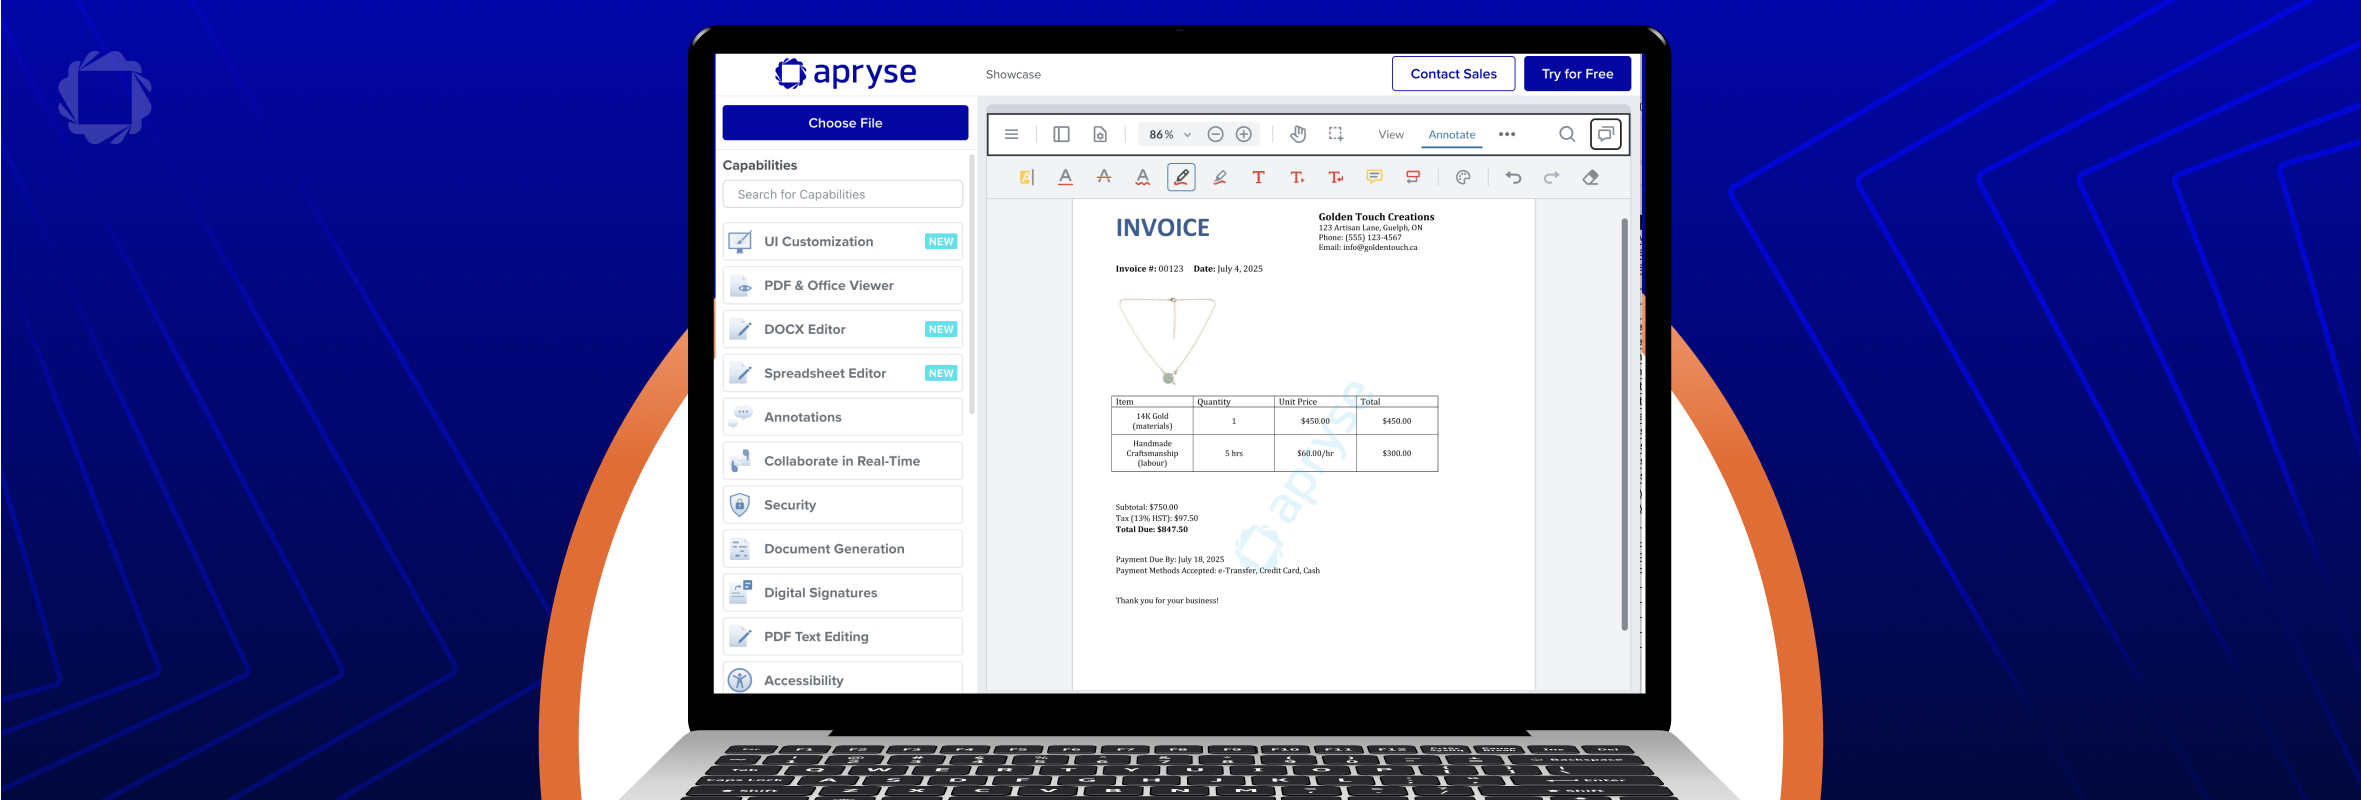Switch to the Annotate tab
This screenshot has width=2361, height=800.
(x=1452, y=134)
